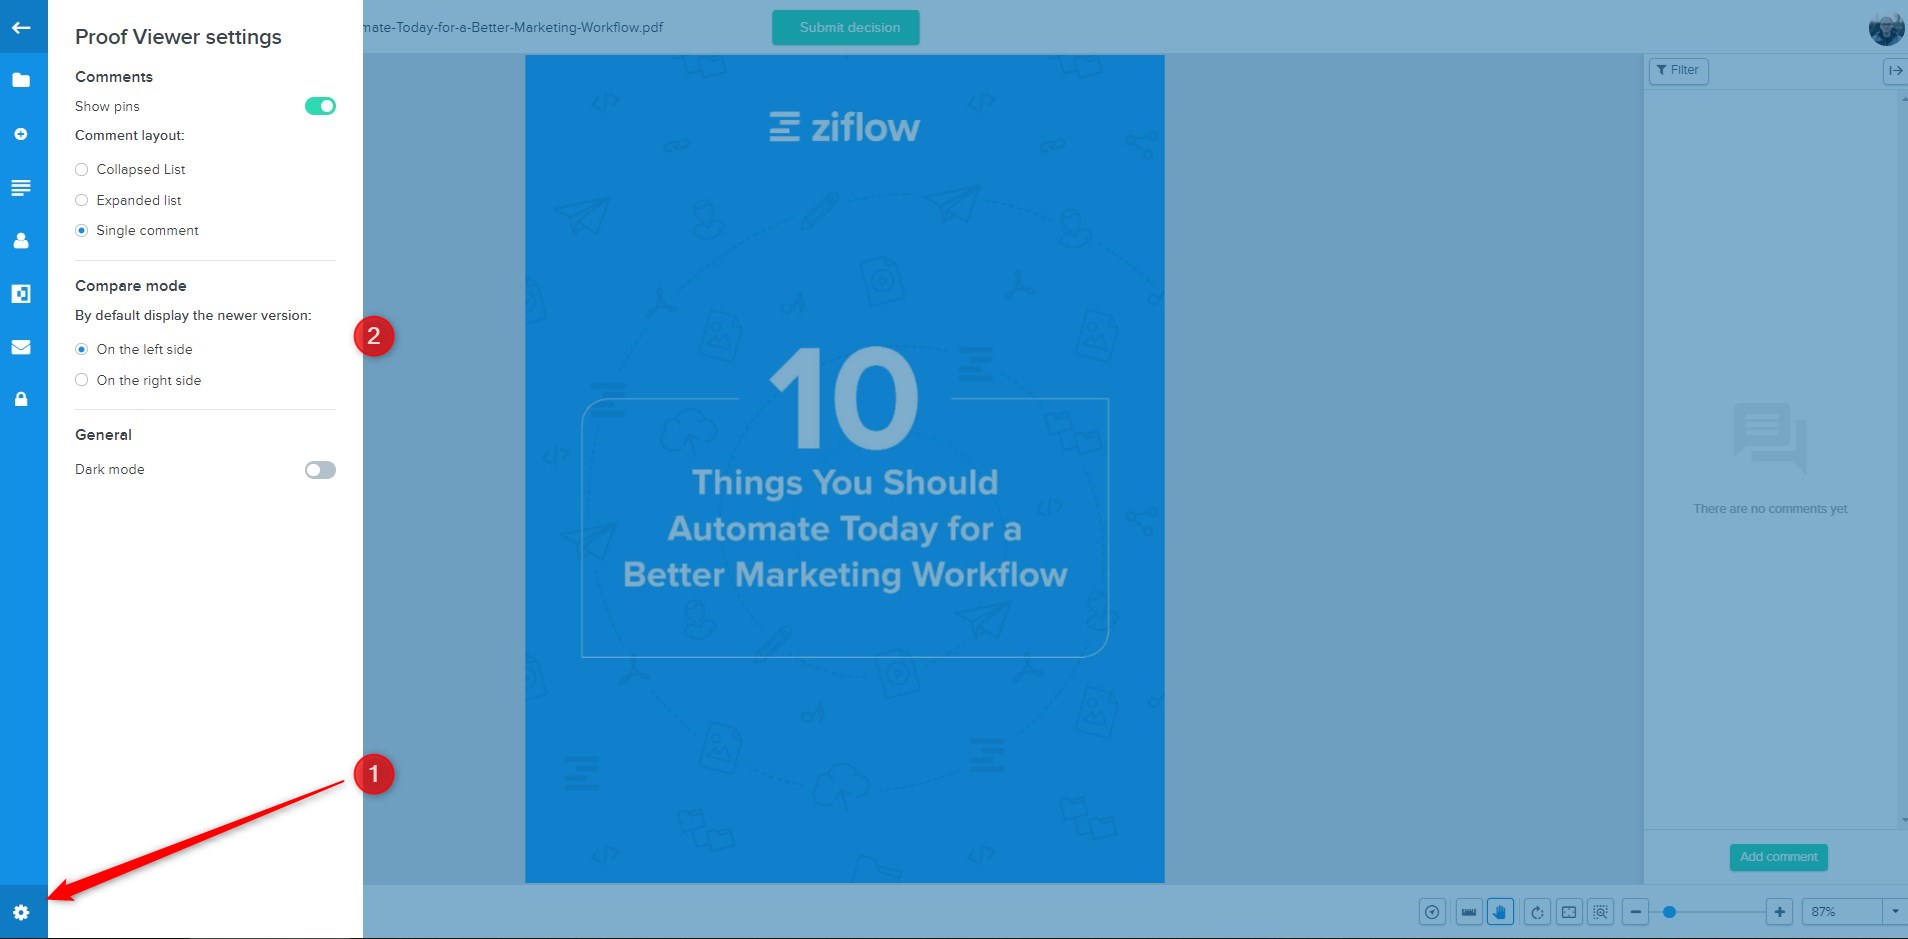
Task: Collapse the comments panel with arrow
Action: pyautogui.click(x=1895, y=70)
